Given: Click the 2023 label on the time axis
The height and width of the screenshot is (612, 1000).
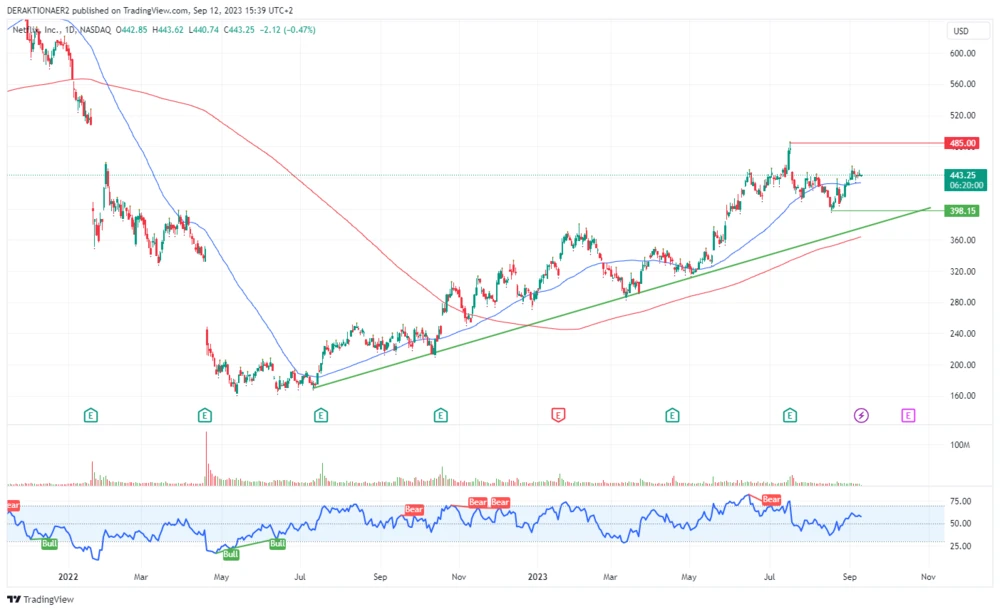Looking at the screenshot, I should click(x=537, y=577).
